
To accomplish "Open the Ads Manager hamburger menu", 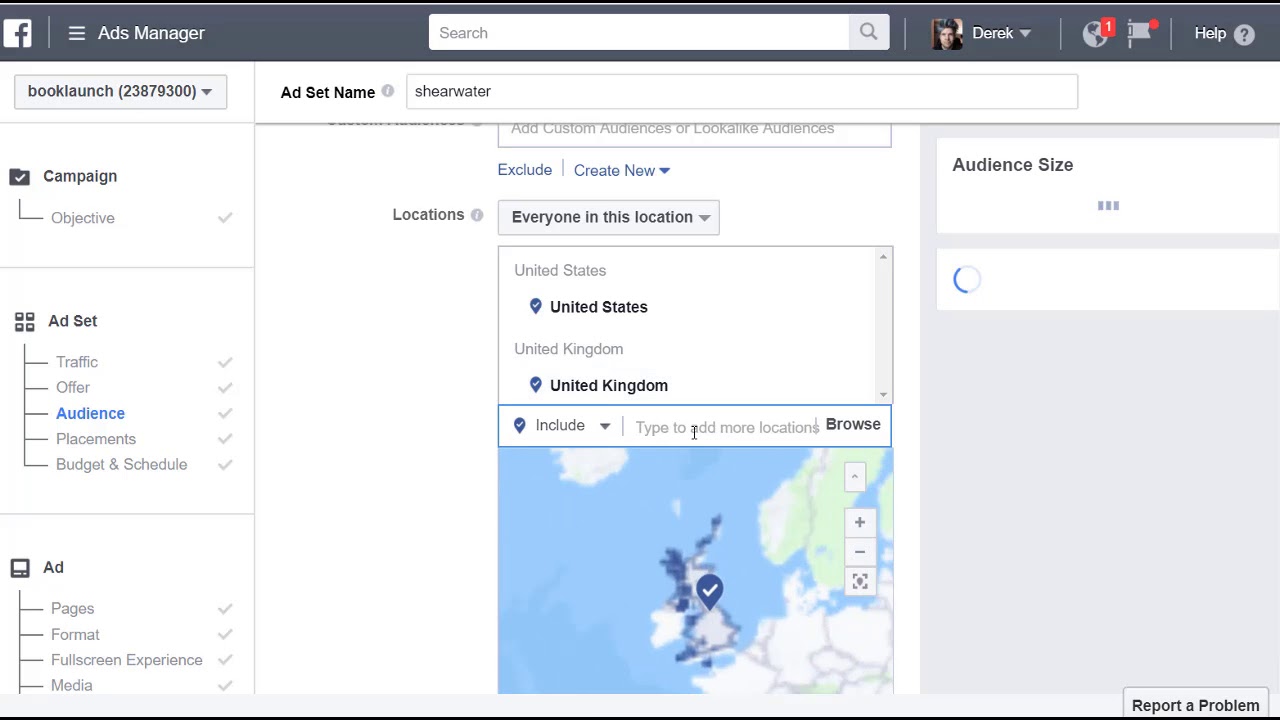I will [76, 33].
